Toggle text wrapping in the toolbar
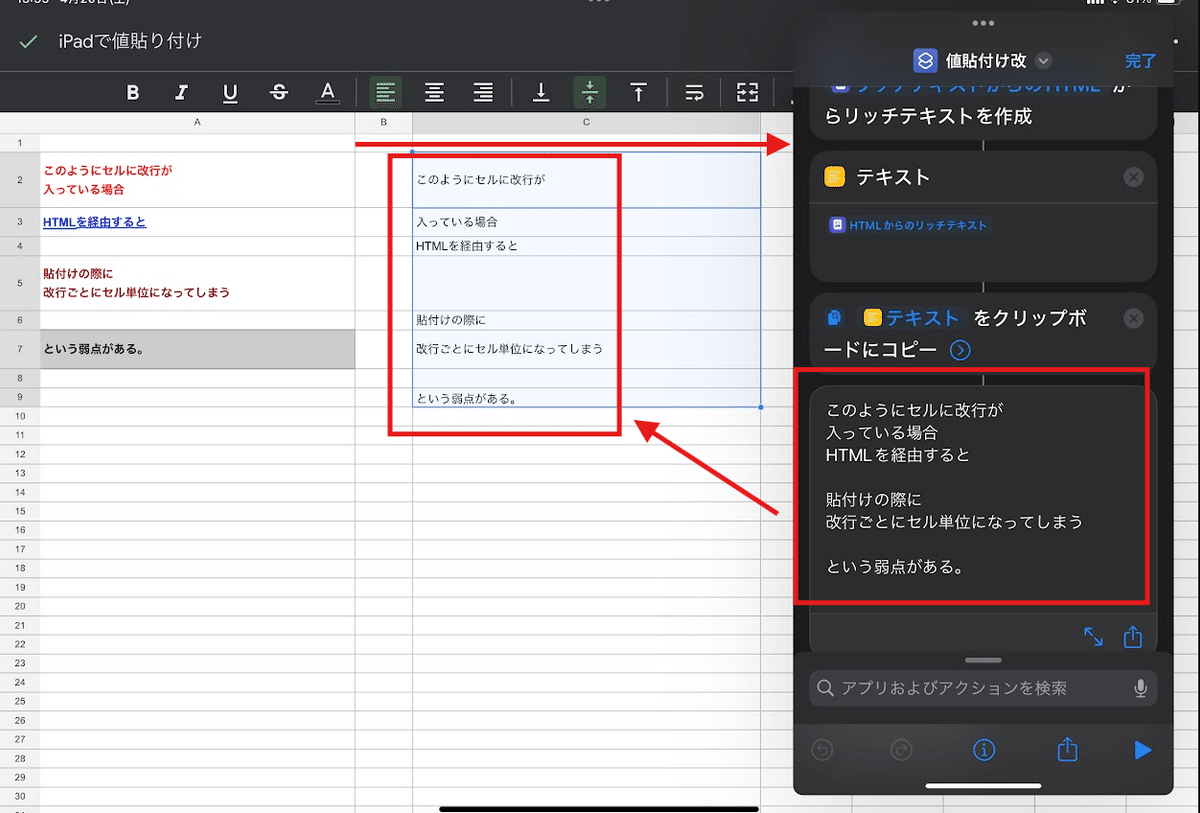Image resolution: width=1200 pixels, height=813 pixels. tap(694, 93)
